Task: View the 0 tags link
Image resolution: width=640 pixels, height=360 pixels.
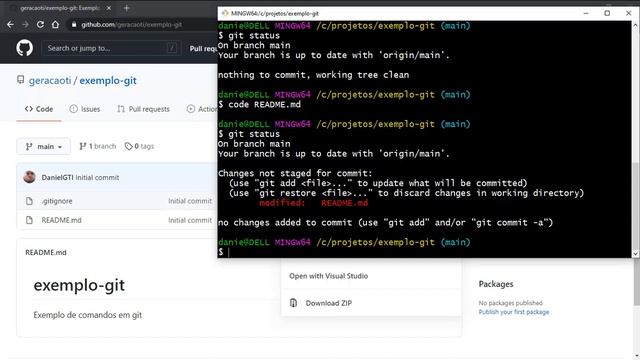Action: (x=140, y=146)
